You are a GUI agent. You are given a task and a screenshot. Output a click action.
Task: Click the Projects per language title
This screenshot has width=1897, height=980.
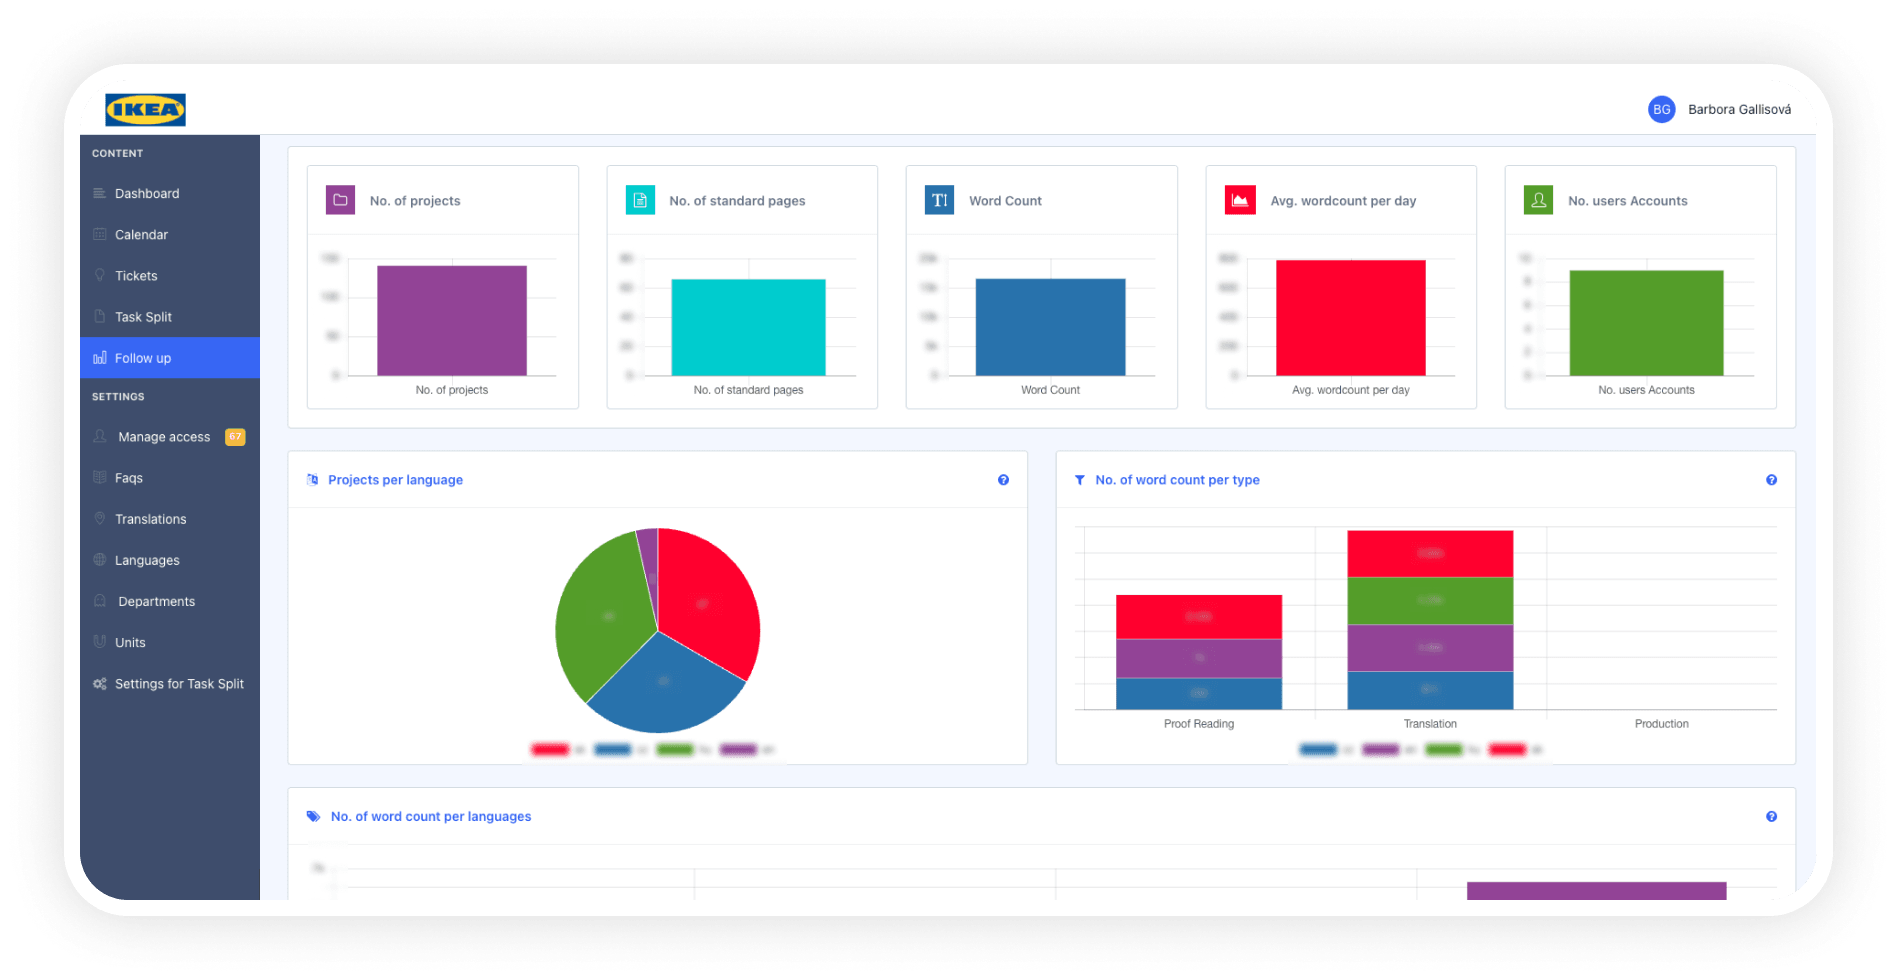coord(395,480)
